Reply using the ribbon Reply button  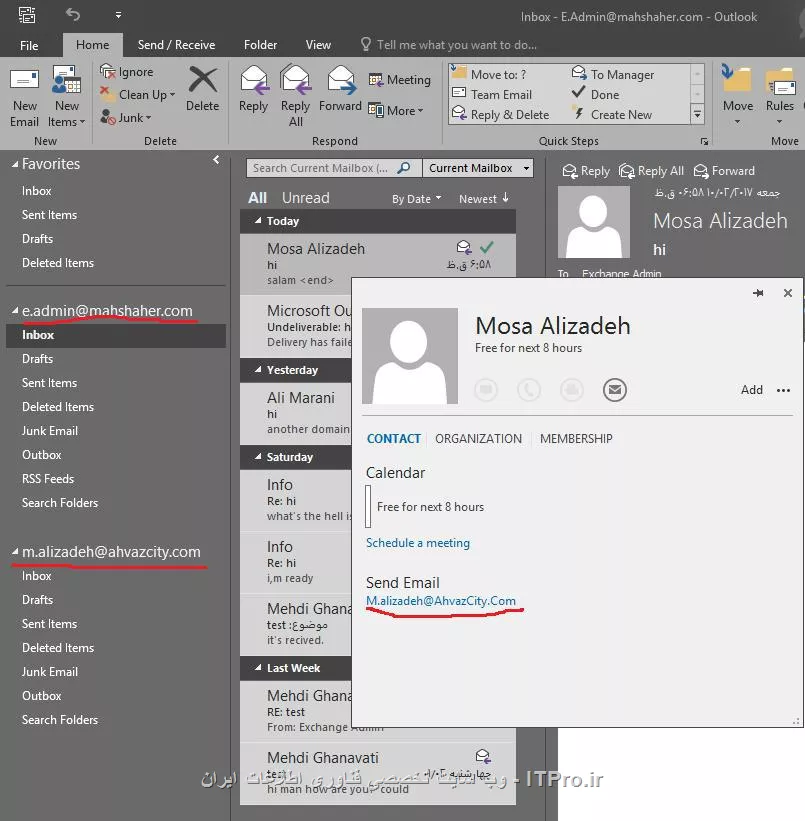tap(253, 89)
